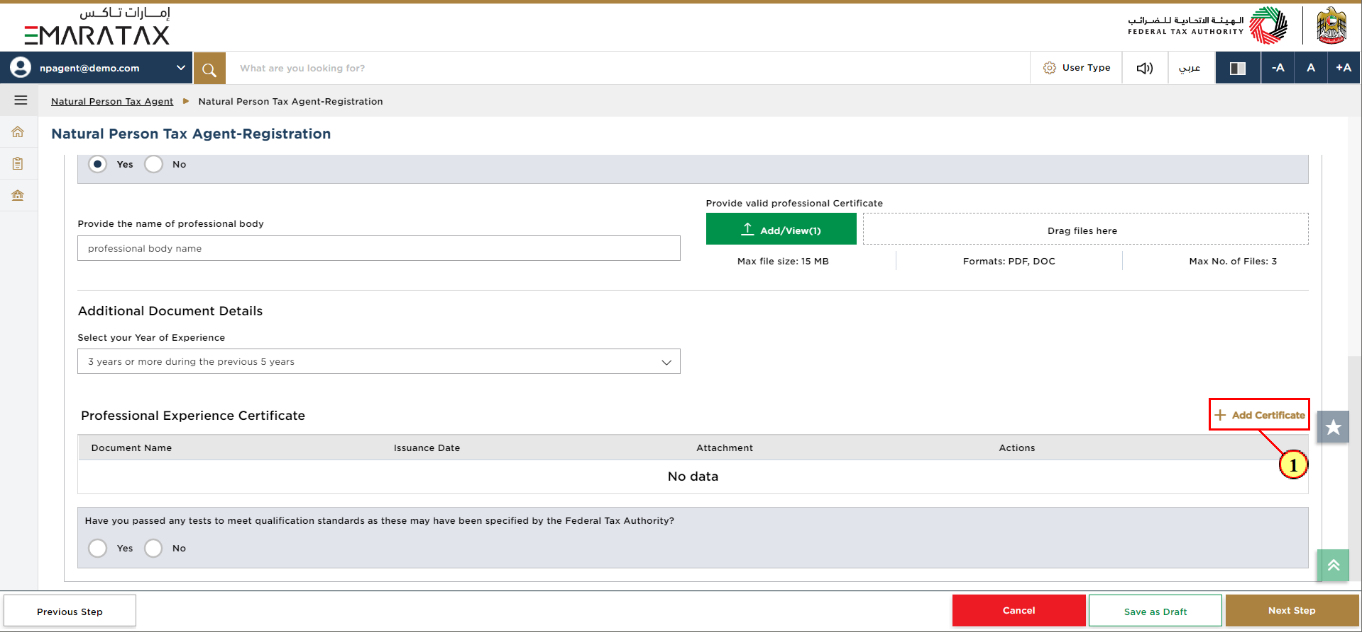The width and height of the screenshot is (1366, 637).
Task: Click the 'Max No. of Files: 3' text
Action: 1233,261
